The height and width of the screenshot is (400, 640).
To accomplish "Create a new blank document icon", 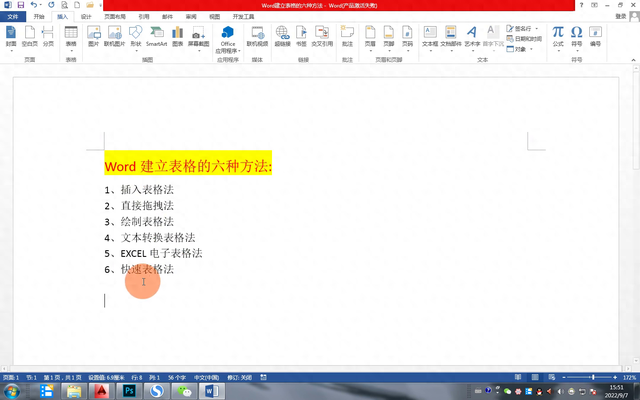I will [77, 5].
